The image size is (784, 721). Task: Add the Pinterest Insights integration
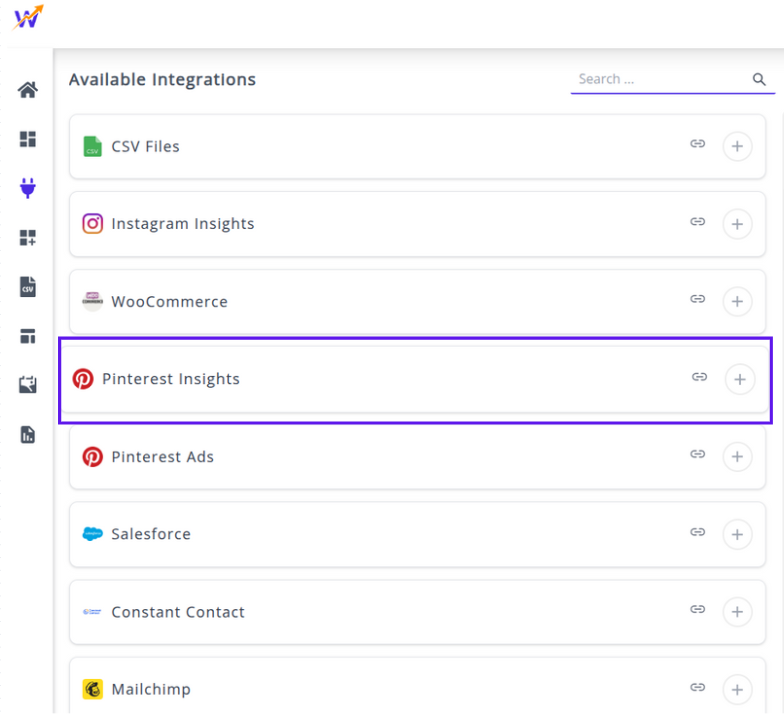click(740, 379)
